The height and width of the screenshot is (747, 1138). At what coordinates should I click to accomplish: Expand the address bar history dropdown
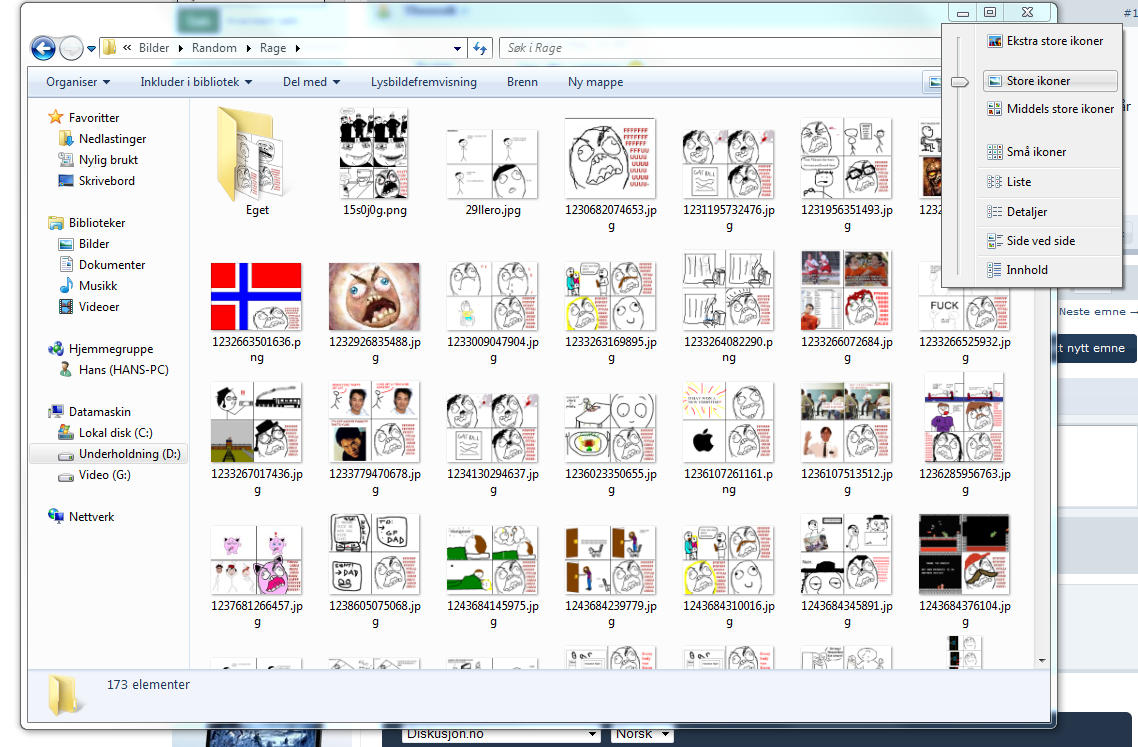[457, 49]
